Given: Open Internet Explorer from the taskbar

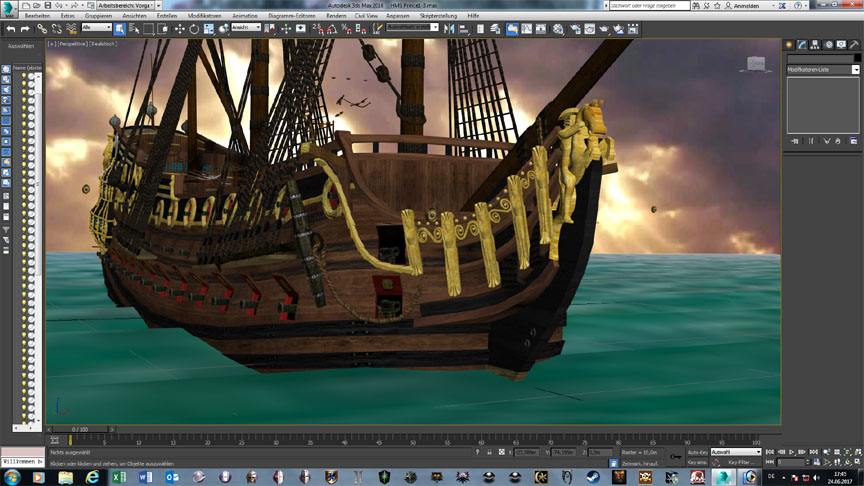Looking at the screenshot, I should click(91, 477).
